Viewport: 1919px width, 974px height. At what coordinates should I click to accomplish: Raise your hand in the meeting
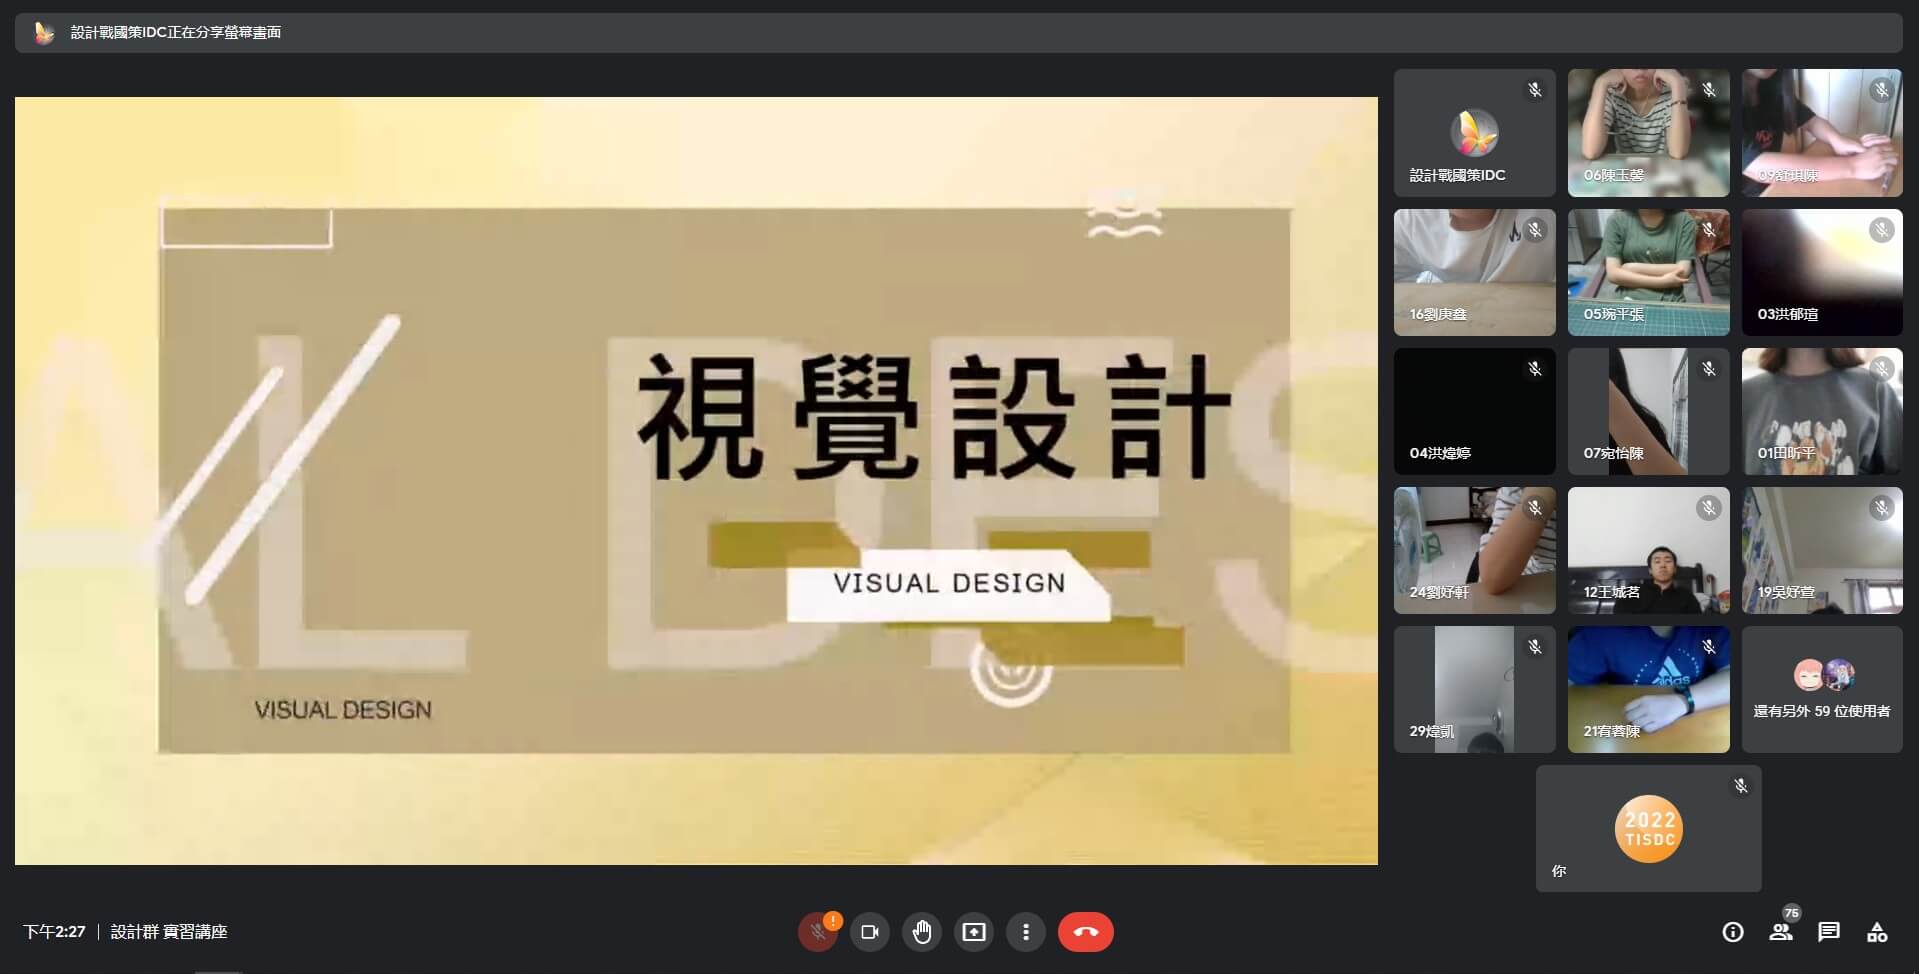pos(921,932)
